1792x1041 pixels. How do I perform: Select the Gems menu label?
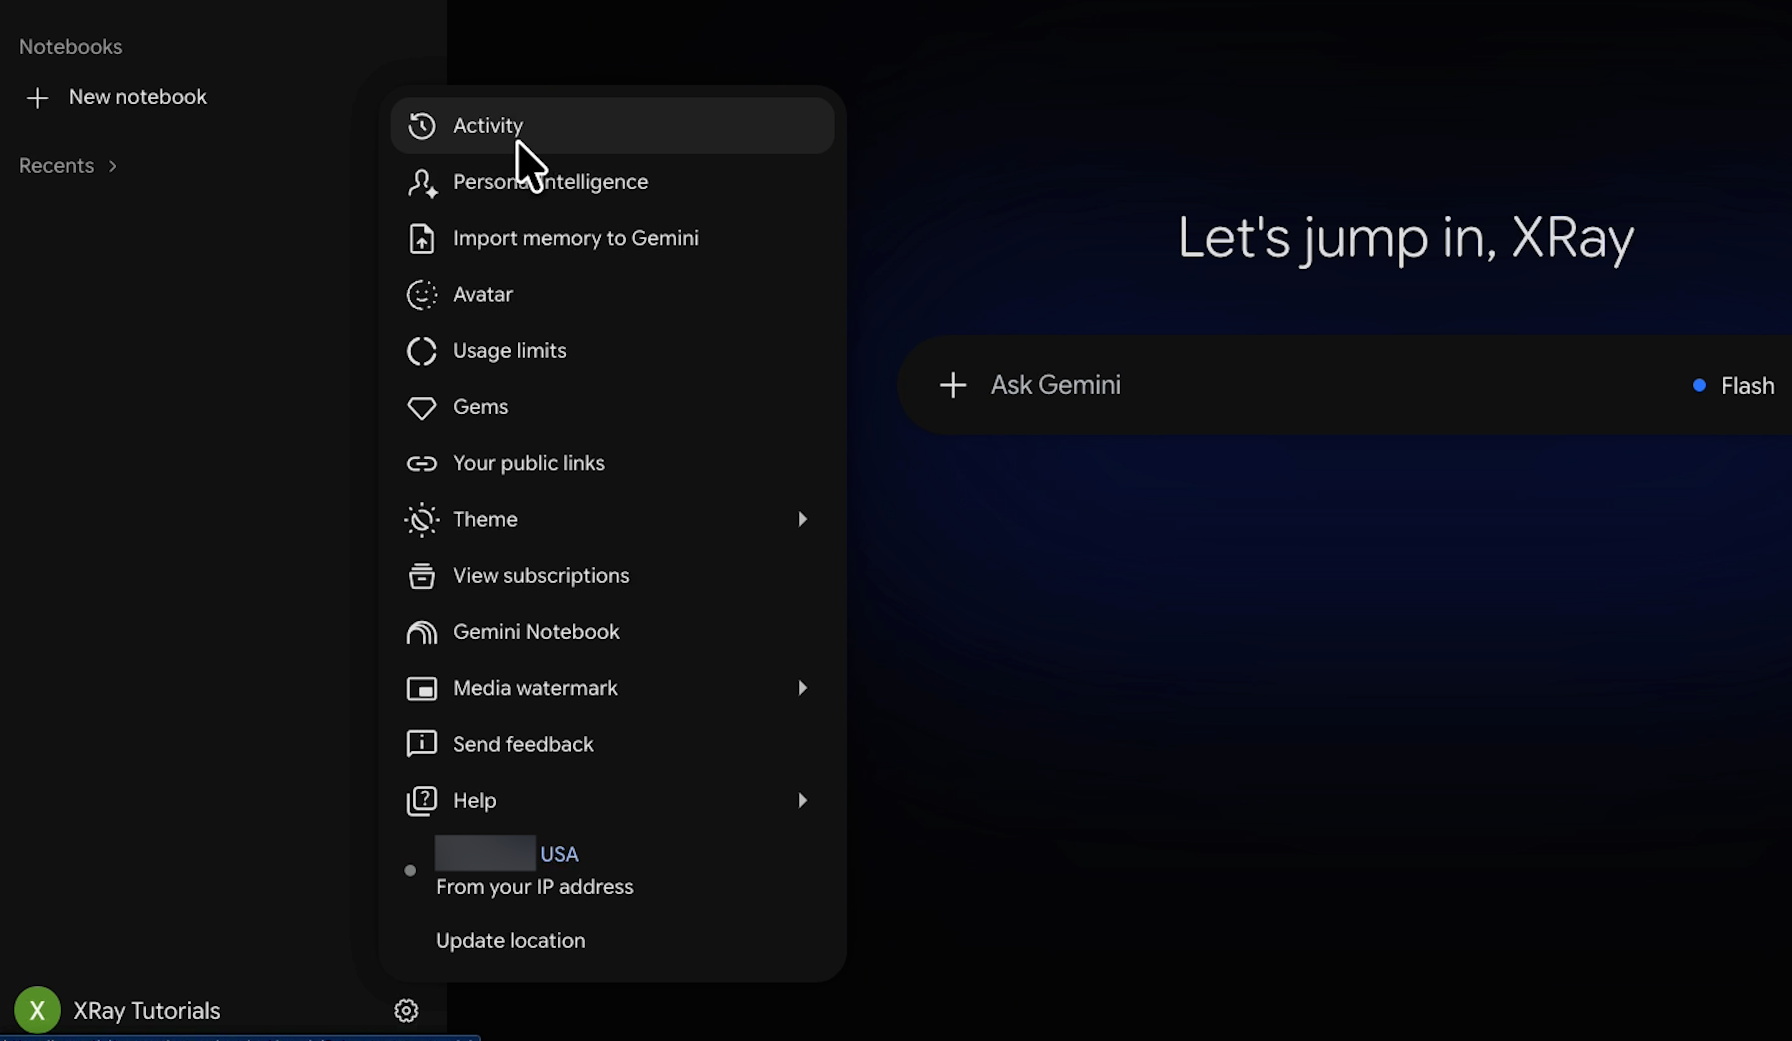[480, 407]
